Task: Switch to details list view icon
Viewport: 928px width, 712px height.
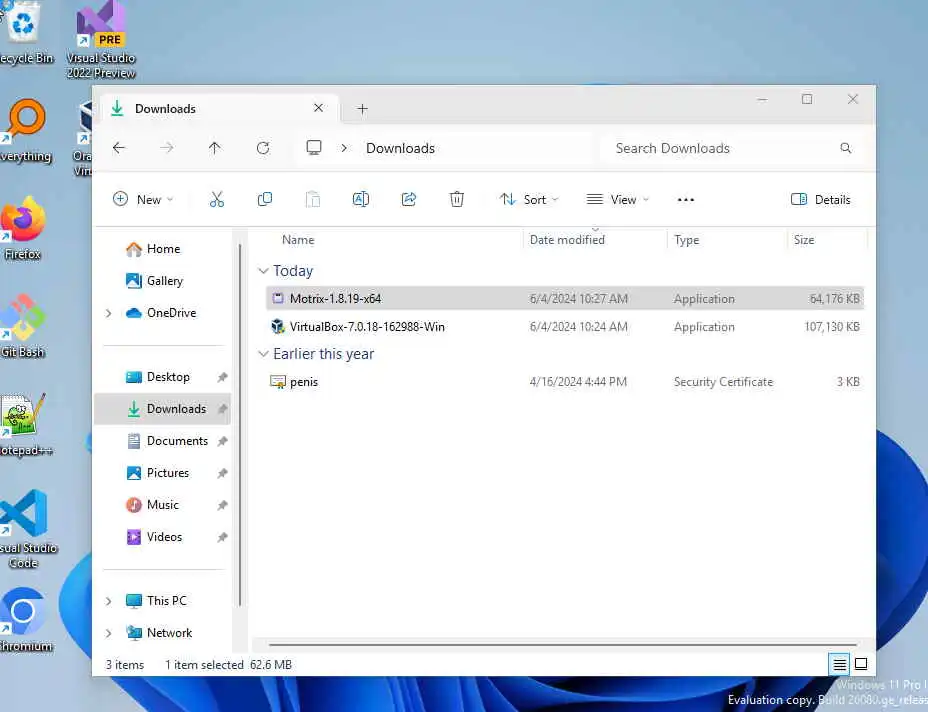Action: (839, 665)
